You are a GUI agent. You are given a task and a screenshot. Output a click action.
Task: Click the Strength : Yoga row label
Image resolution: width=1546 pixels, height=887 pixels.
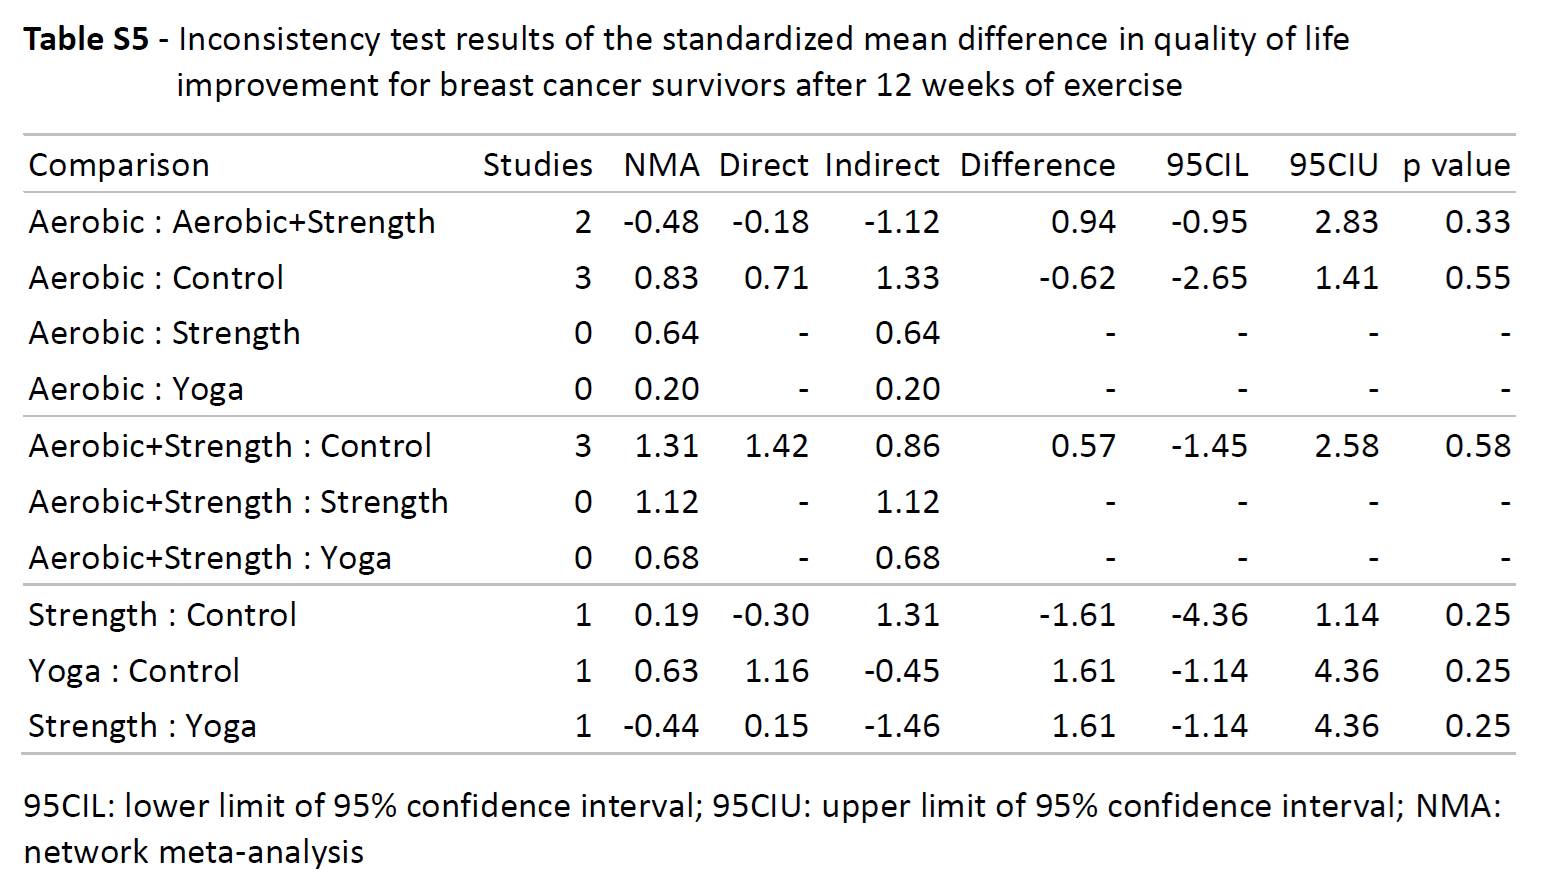point(142,727)
